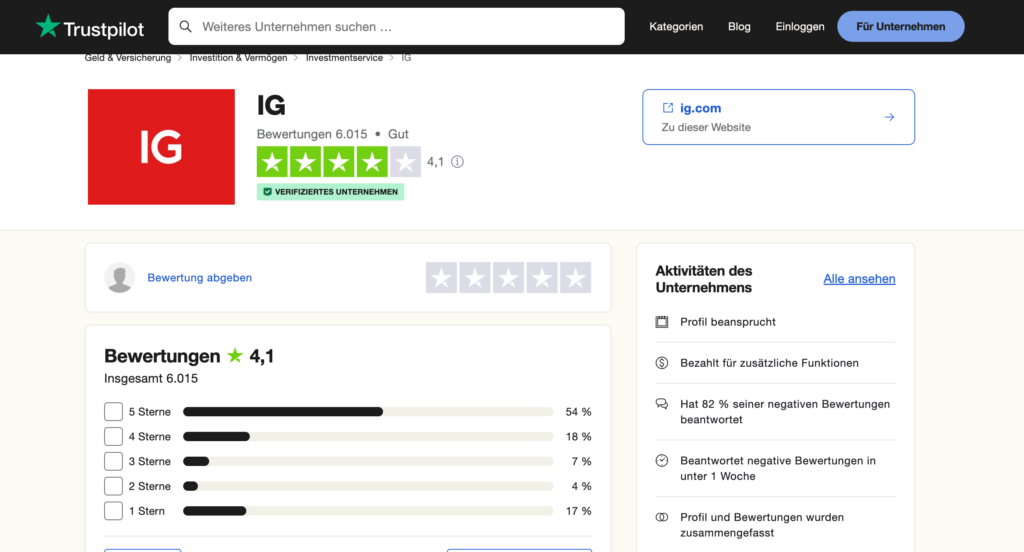Image resolution: width=1024 pixels, height=552 pixels.
Task: Click the external link icon beside ig.com
Action: (x=667, y=108)
